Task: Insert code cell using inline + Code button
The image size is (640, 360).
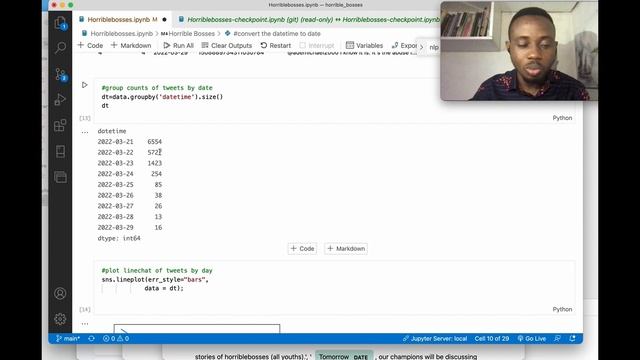Action: (x=302, y=249)
